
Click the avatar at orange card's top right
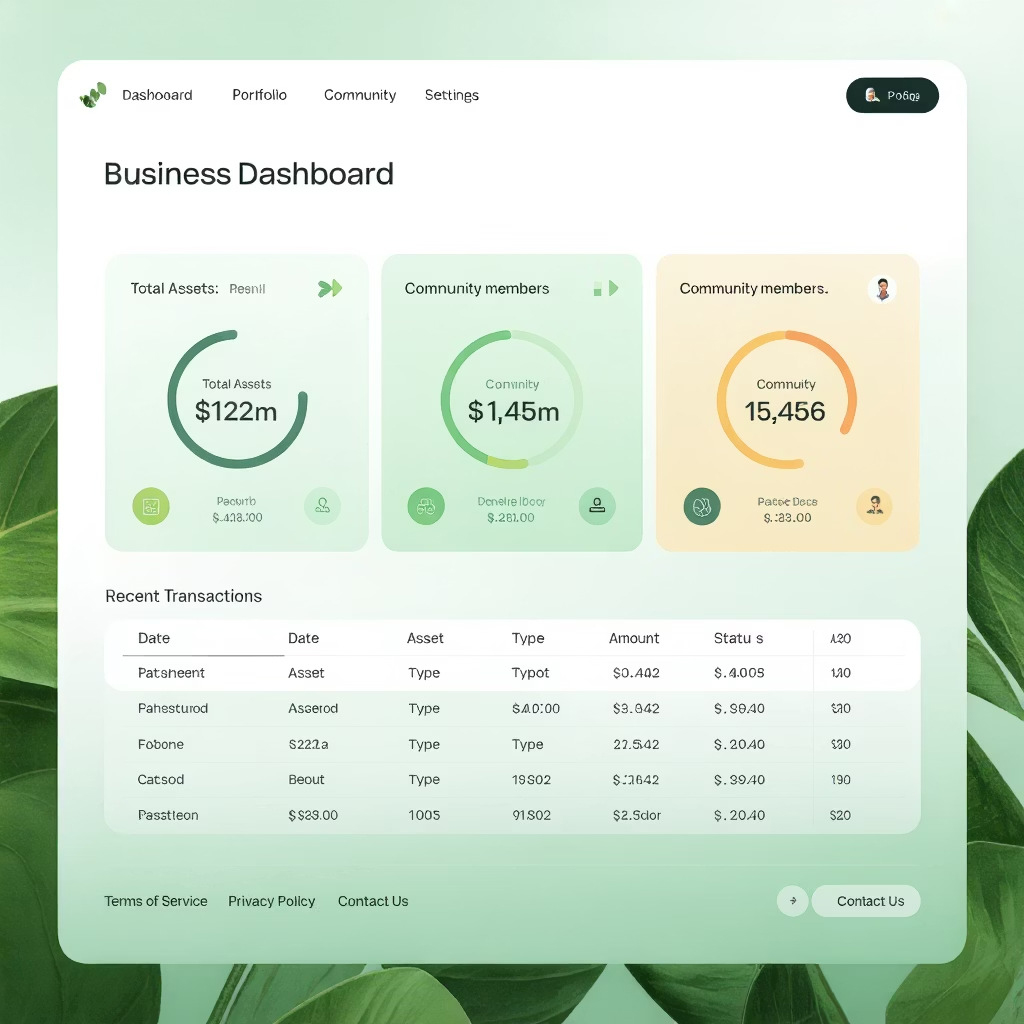pyautogui.click(x=882, y=289)
